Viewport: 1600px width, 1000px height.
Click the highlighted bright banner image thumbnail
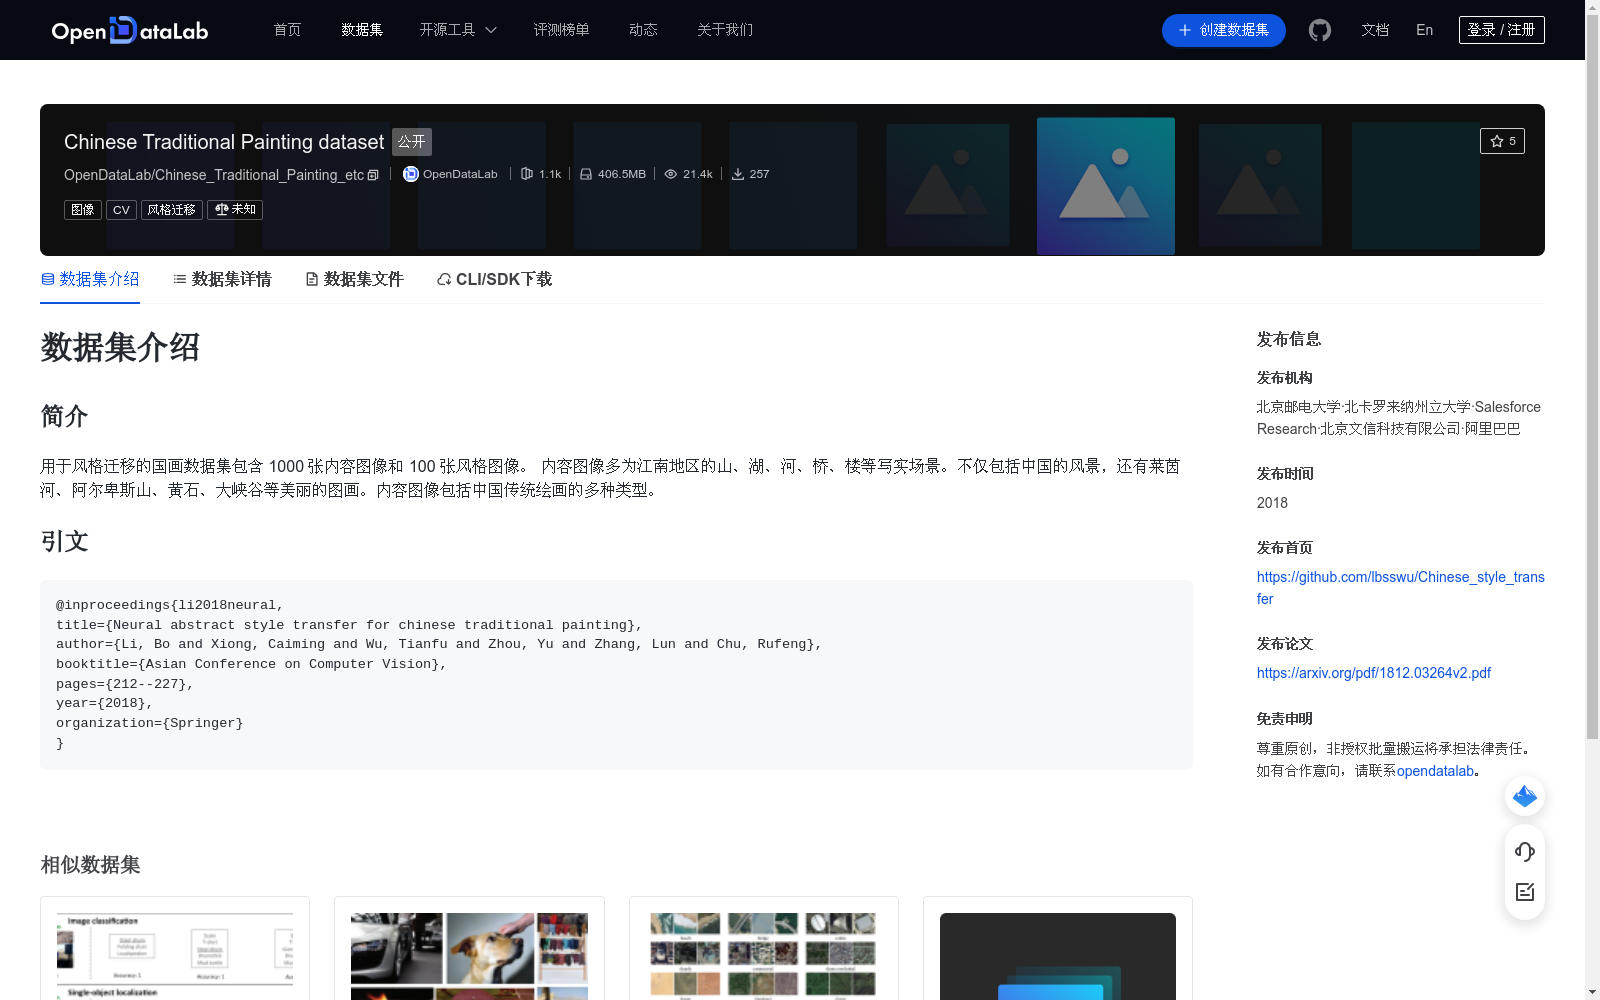coord(1106,186)
